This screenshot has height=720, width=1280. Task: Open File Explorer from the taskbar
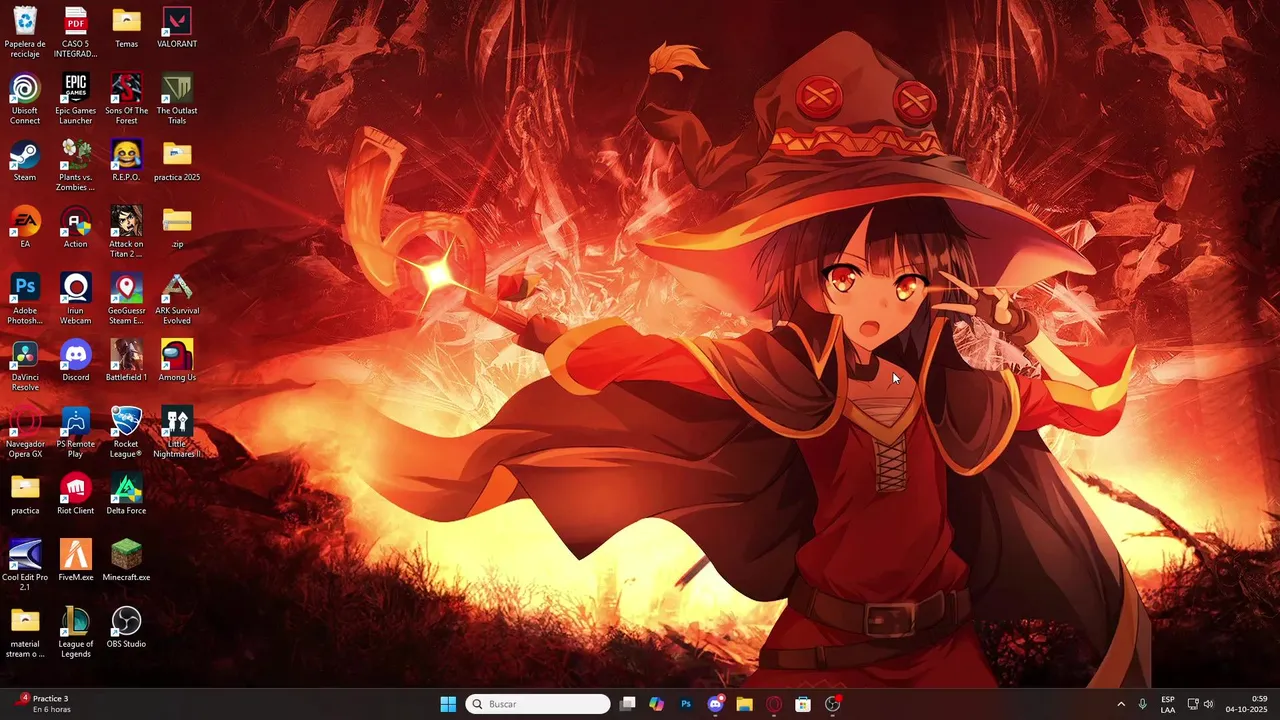[744, 704]
